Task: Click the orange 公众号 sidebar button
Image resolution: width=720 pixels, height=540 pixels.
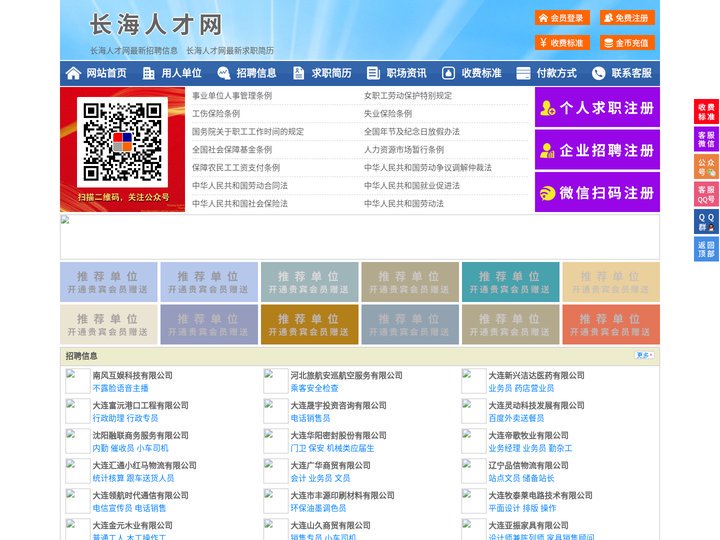Action: coord(706,167)
